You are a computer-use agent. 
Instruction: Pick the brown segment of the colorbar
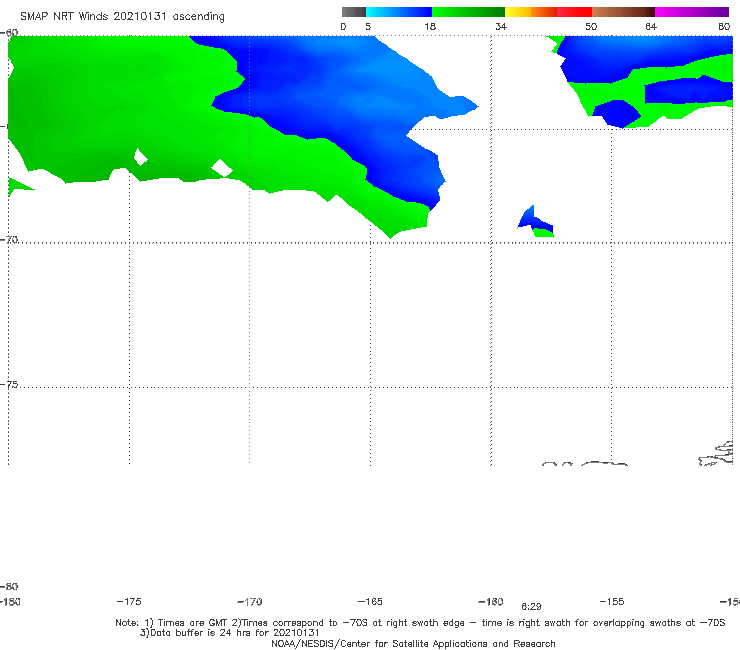[623, 12]
